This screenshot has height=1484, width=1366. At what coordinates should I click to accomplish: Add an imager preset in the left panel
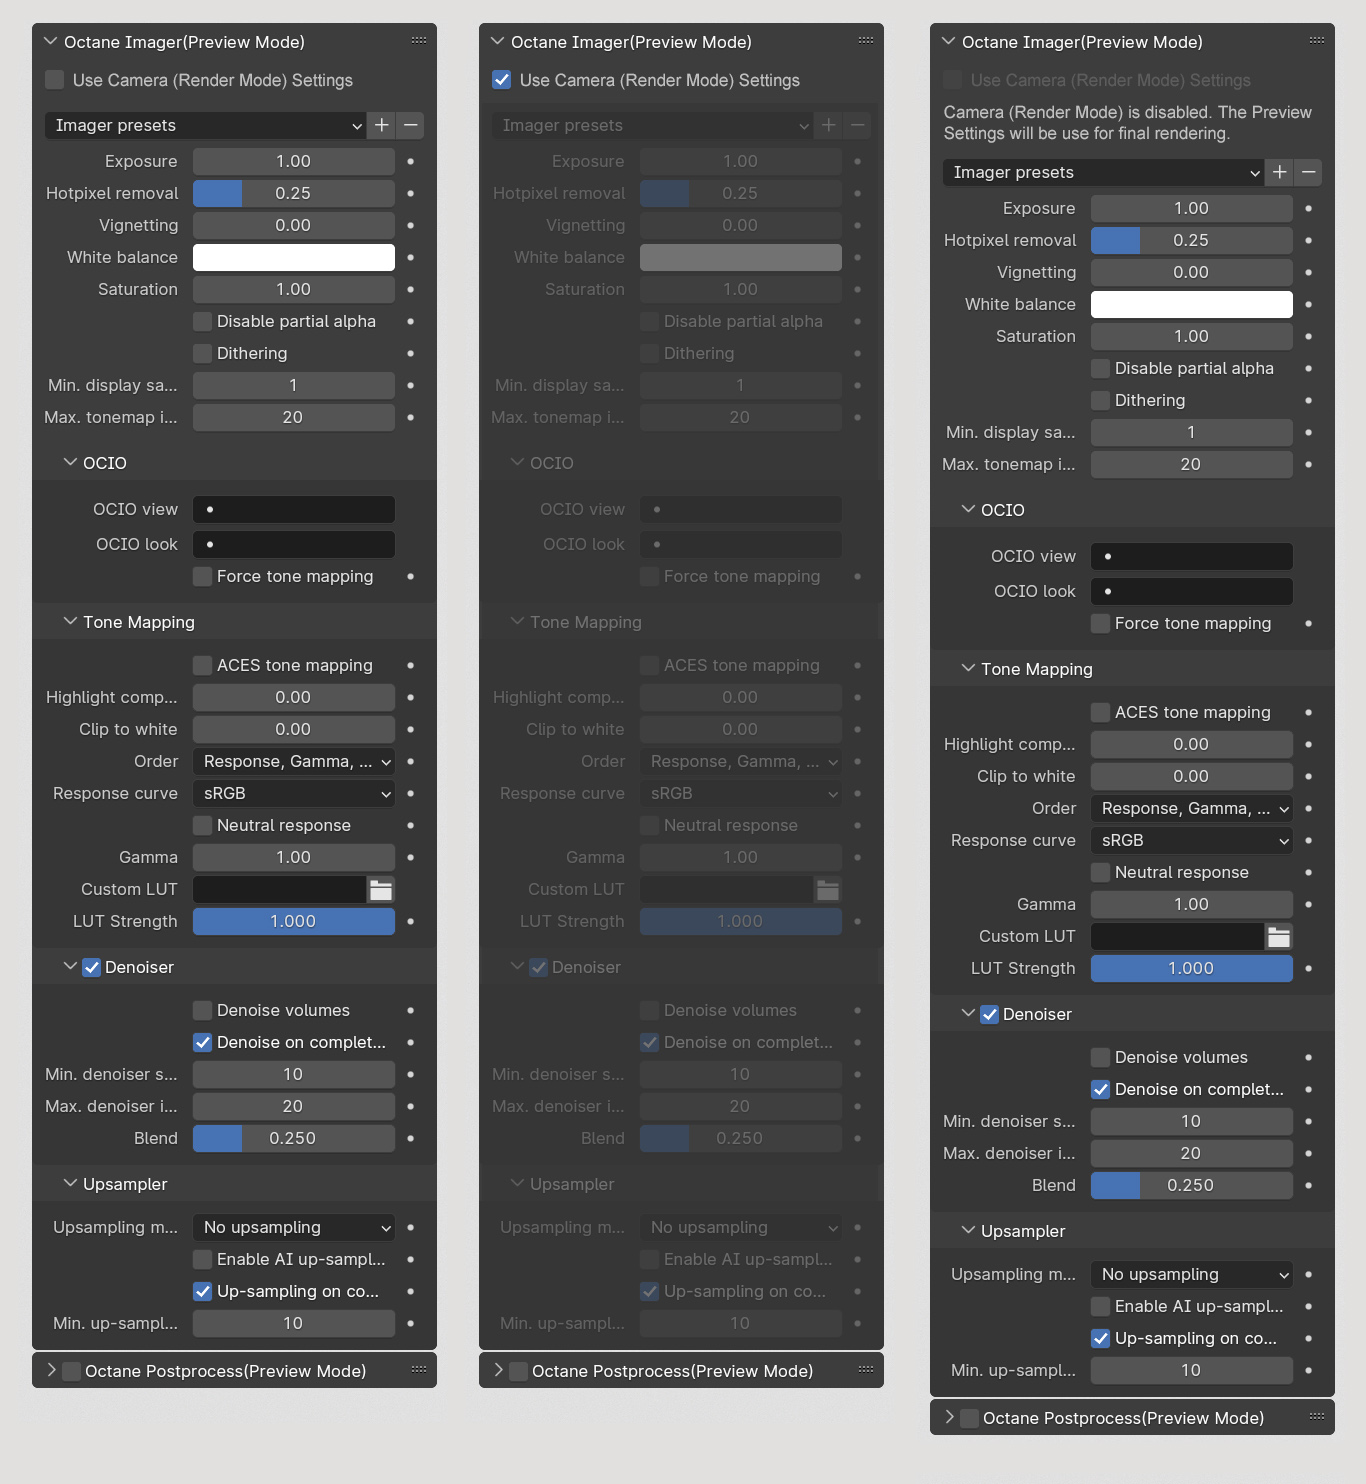click(x=382, y=125)
